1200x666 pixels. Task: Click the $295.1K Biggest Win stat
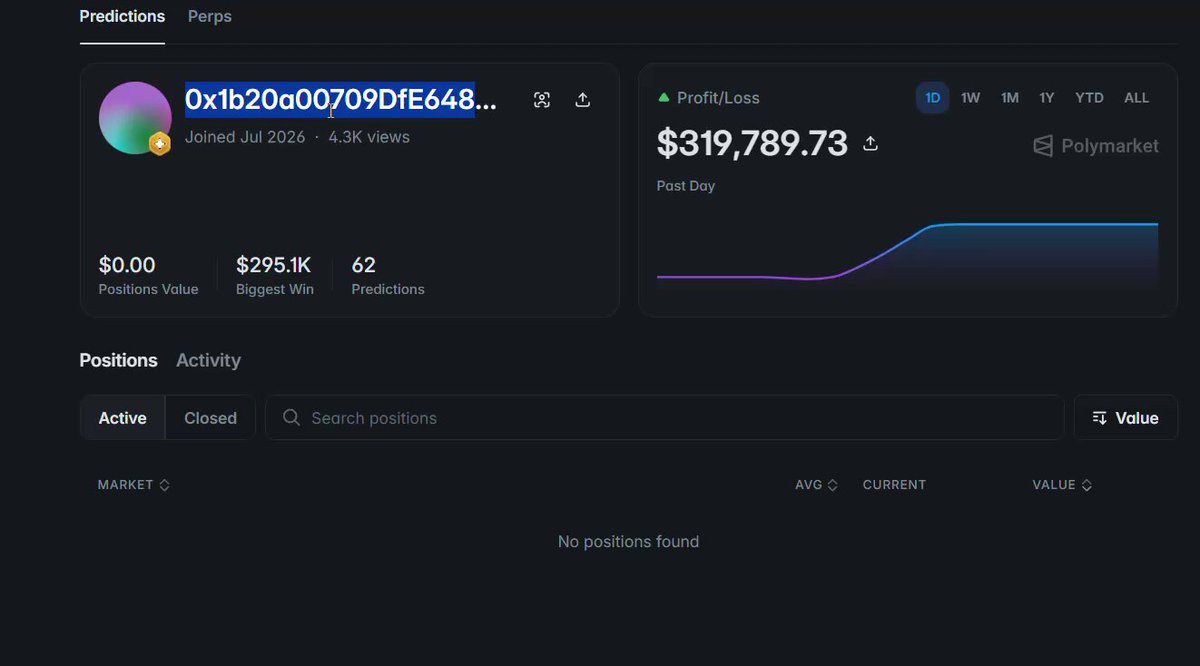(x=275, y=276)
